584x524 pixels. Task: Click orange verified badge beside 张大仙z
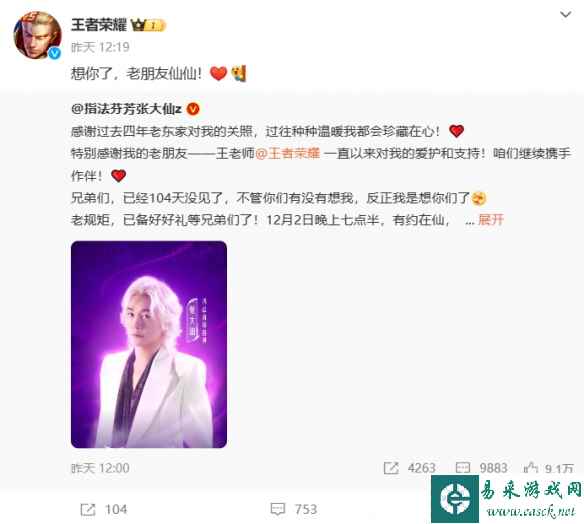[x=193, y=109]
